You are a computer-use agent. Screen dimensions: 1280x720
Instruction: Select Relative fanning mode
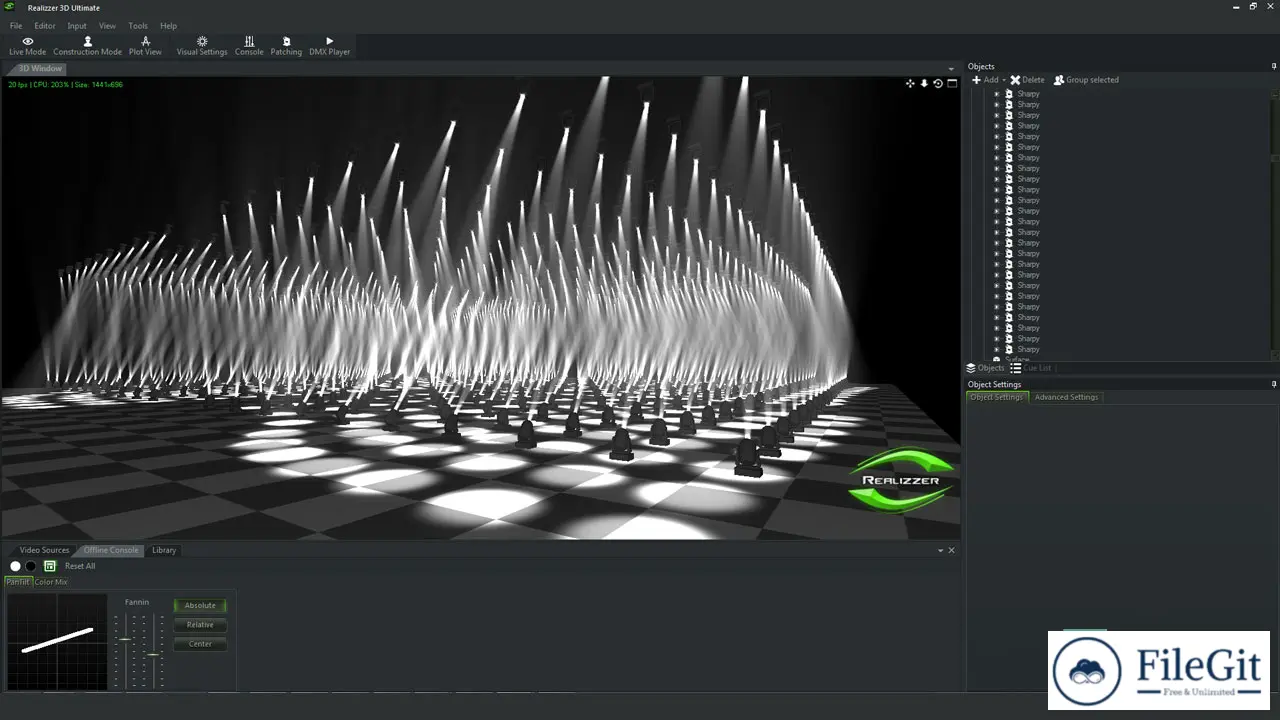click(x=200, y=625)
